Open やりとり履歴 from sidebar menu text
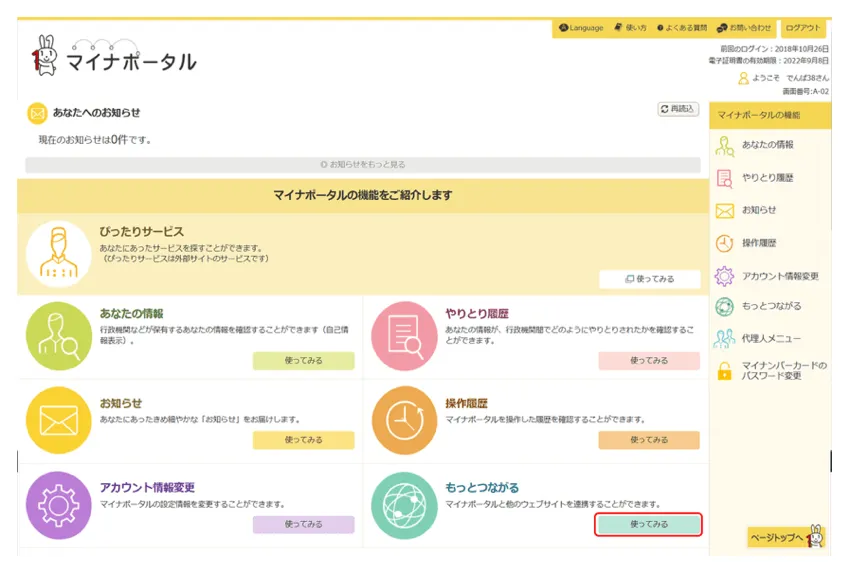850x574 pixels. 768,177
